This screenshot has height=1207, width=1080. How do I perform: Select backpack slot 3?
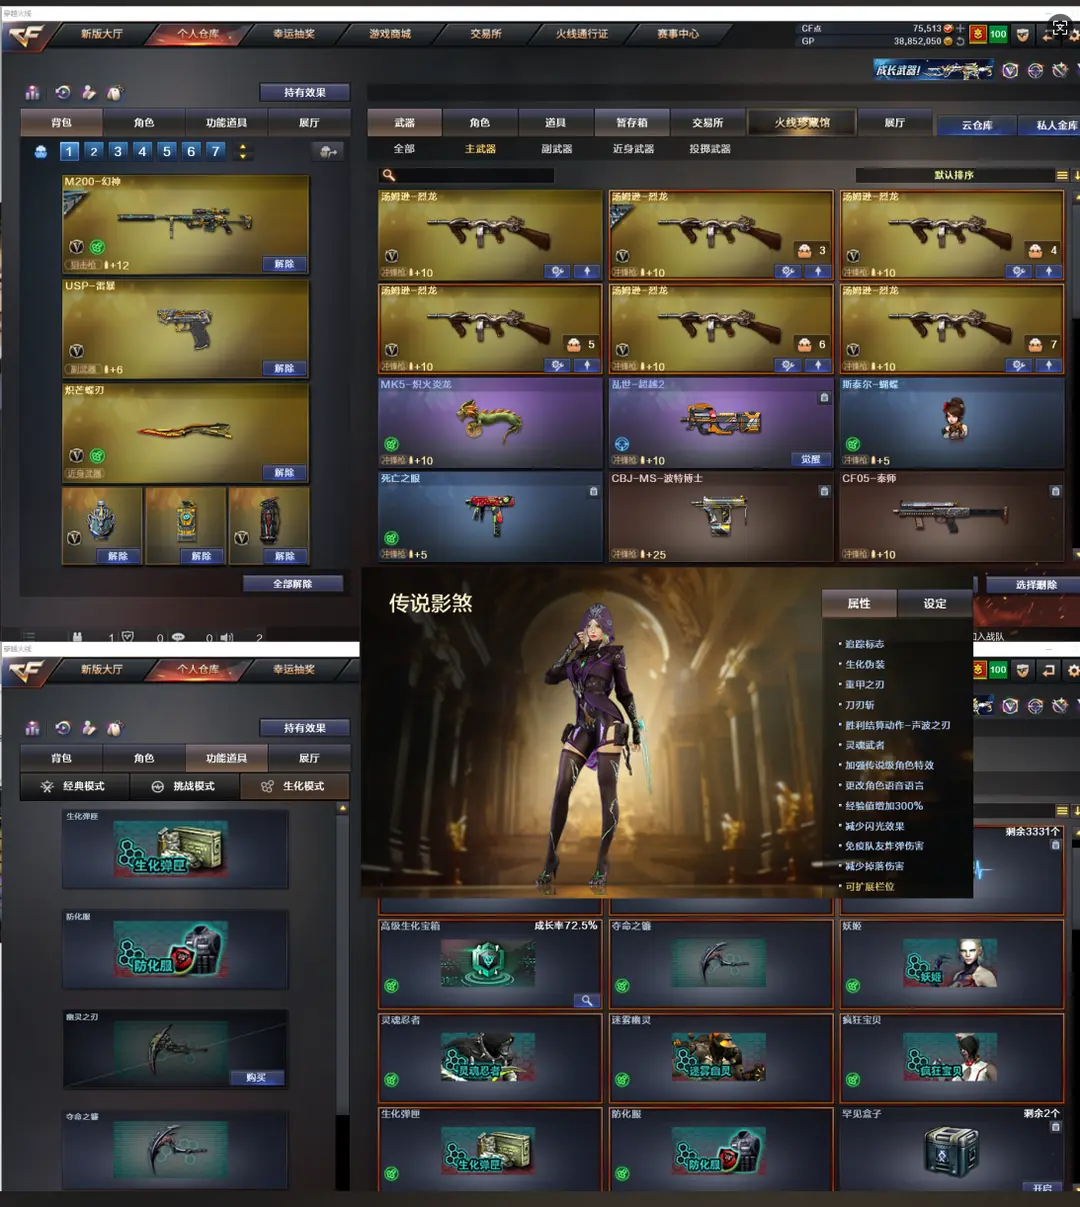[118, 151]
